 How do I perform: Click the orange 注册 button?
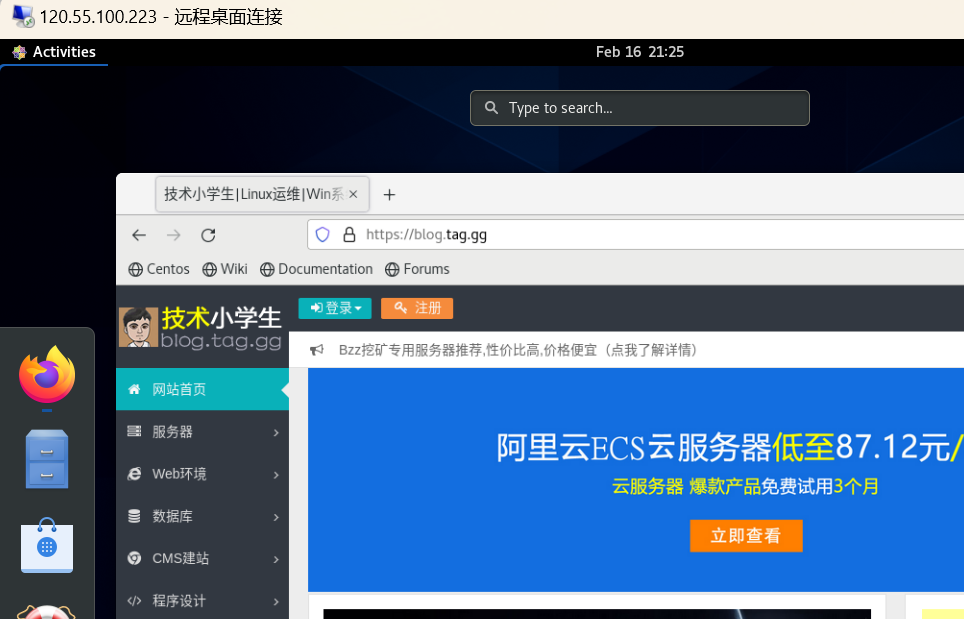(x=417, y=308)
